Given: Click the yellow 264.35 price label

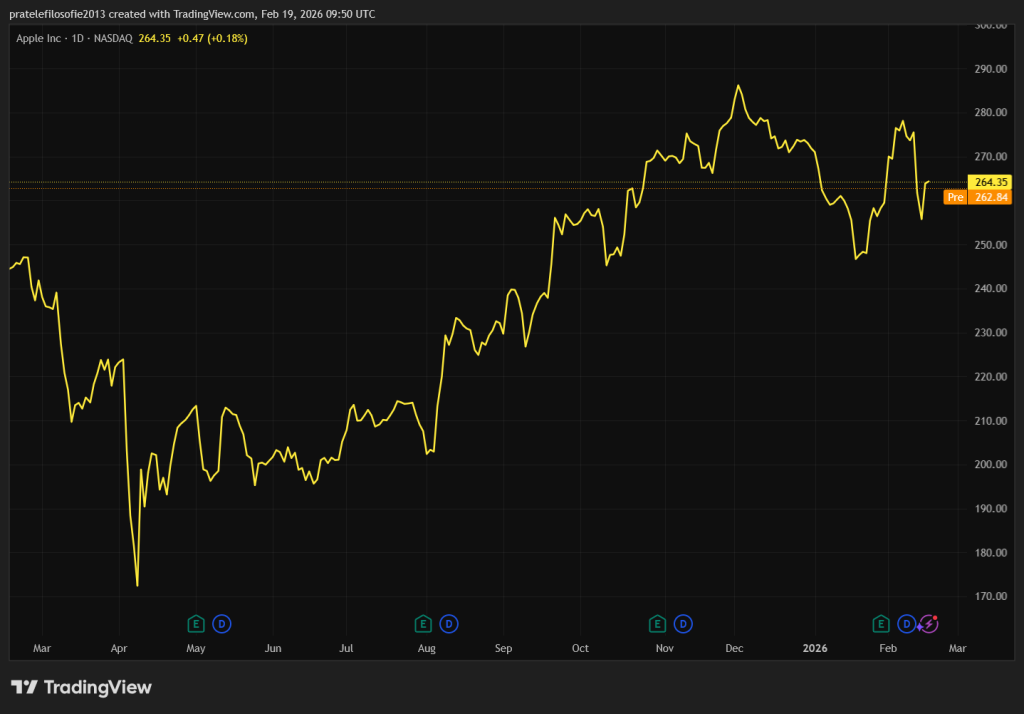Looking at the screenshot, I should [990, 182].
